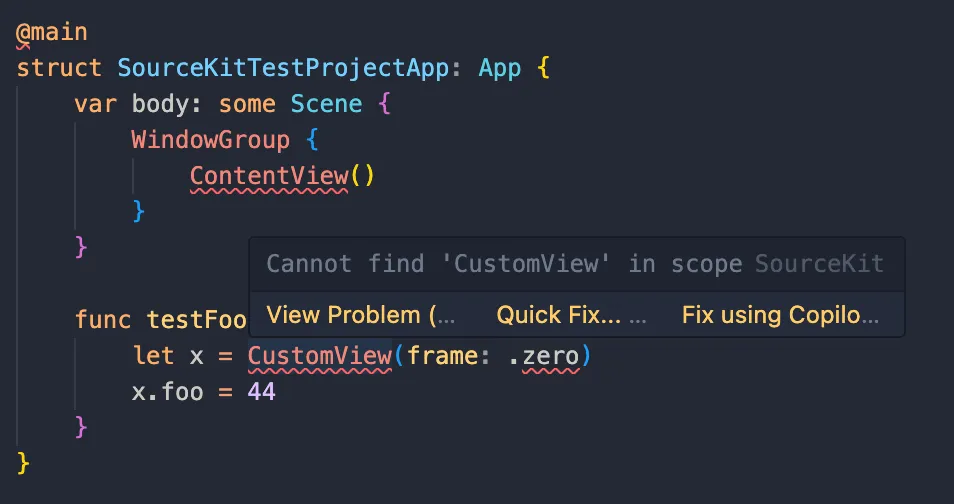
Task: Click the var keyword before body
Action: [95, 104]
